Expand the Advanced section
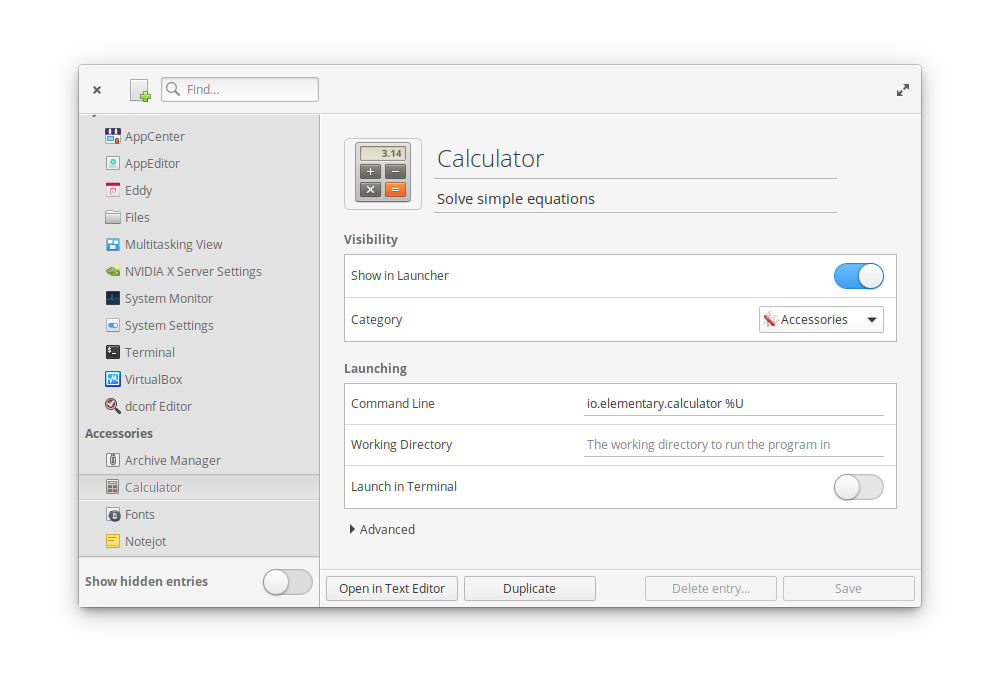This screenshot has height=700, width=1000. 382,529
